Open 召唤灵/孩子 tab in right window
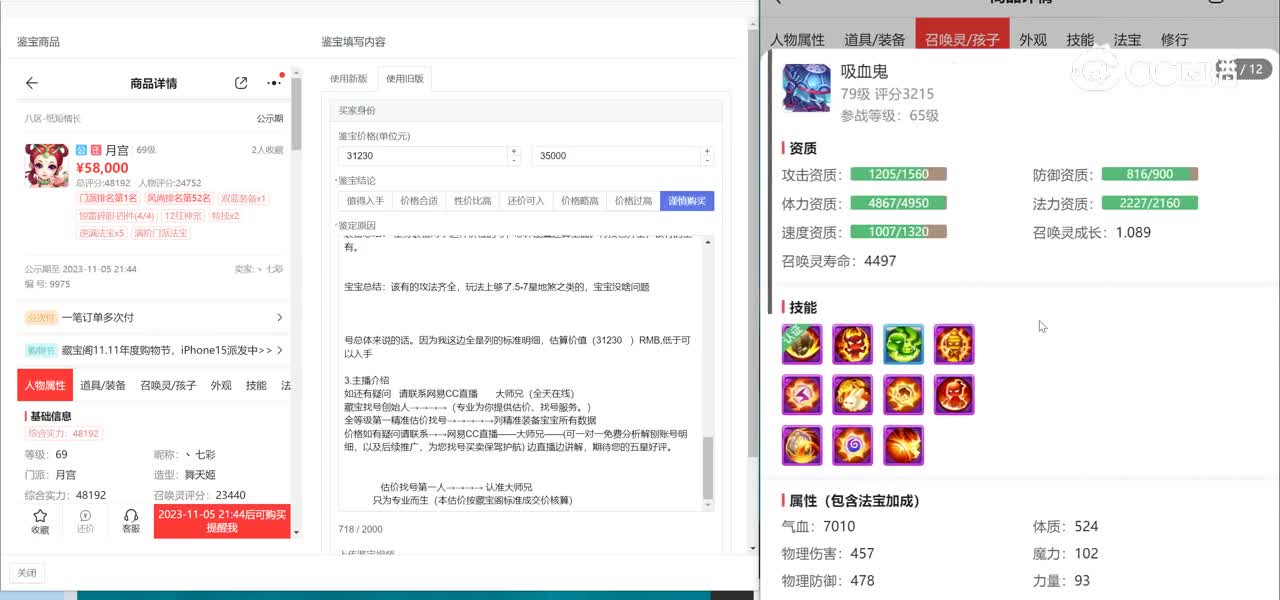 point(962,40)
